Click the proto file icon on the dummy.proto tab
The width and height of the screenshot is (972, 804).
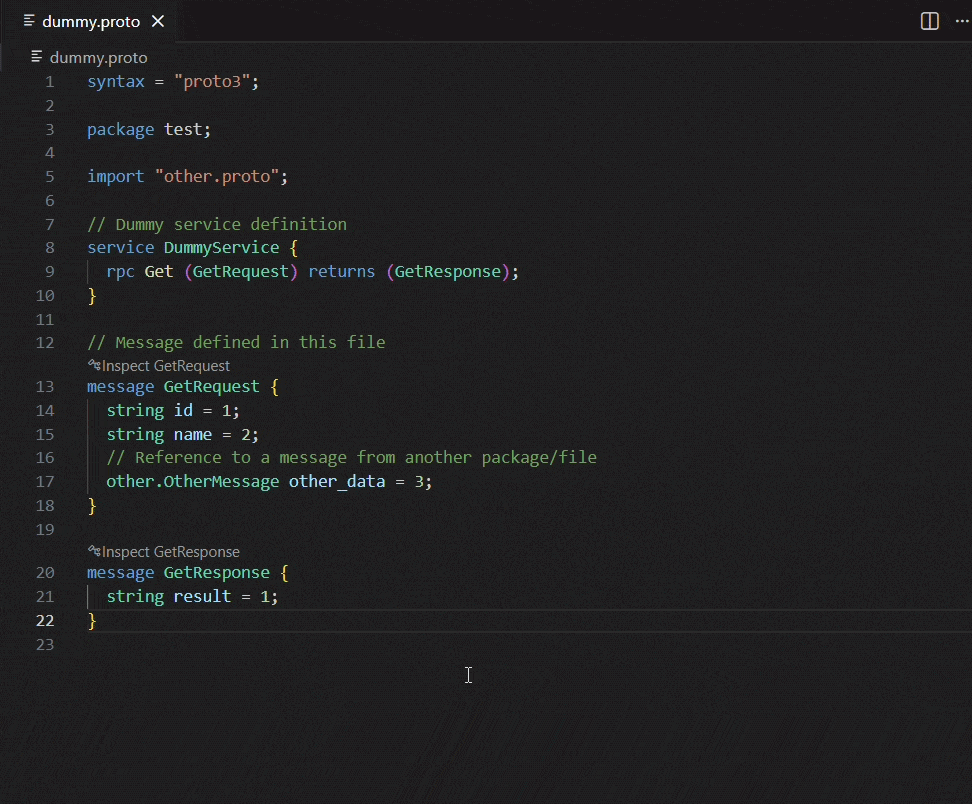[29, 20]
